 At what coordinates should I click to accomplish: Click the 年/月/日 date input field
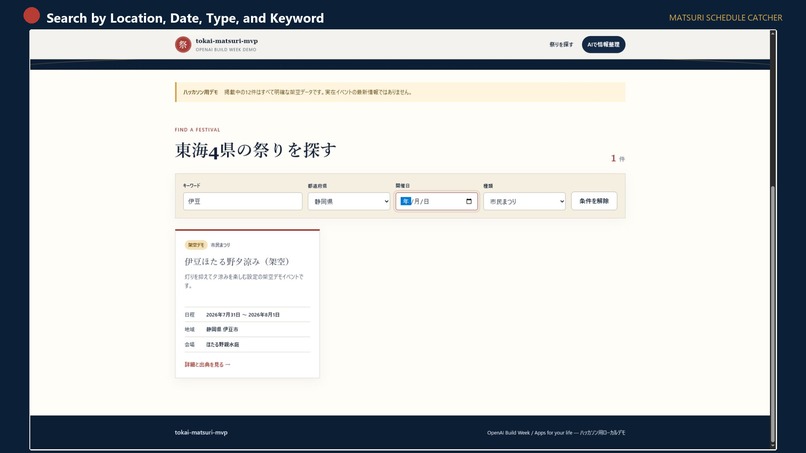(436, 202)
